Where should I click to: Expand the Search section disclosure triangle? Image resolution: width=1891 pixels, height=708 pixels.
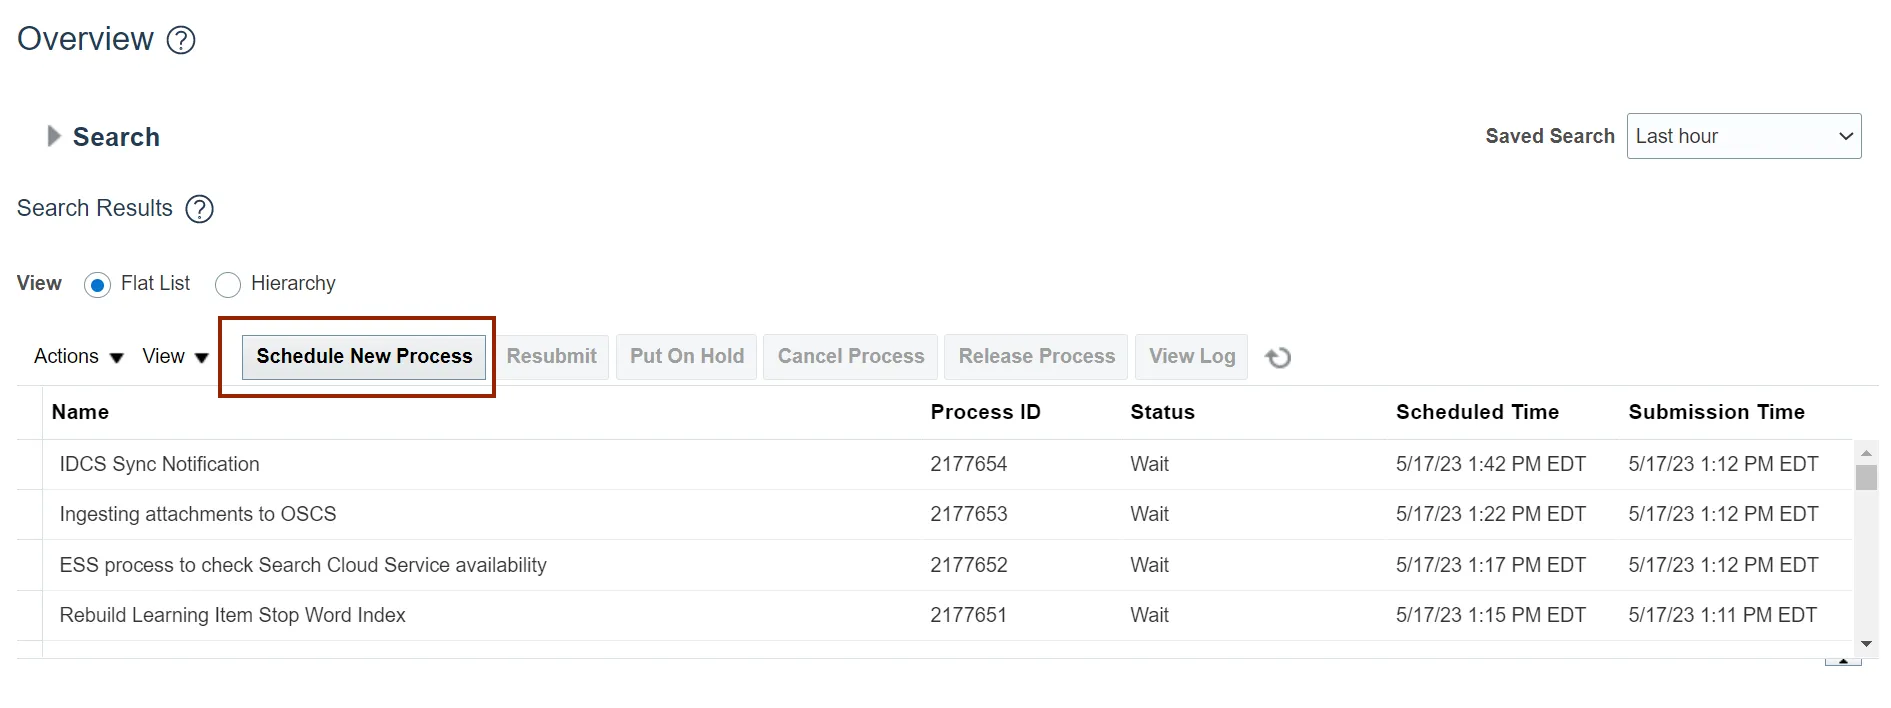[53, 136]
